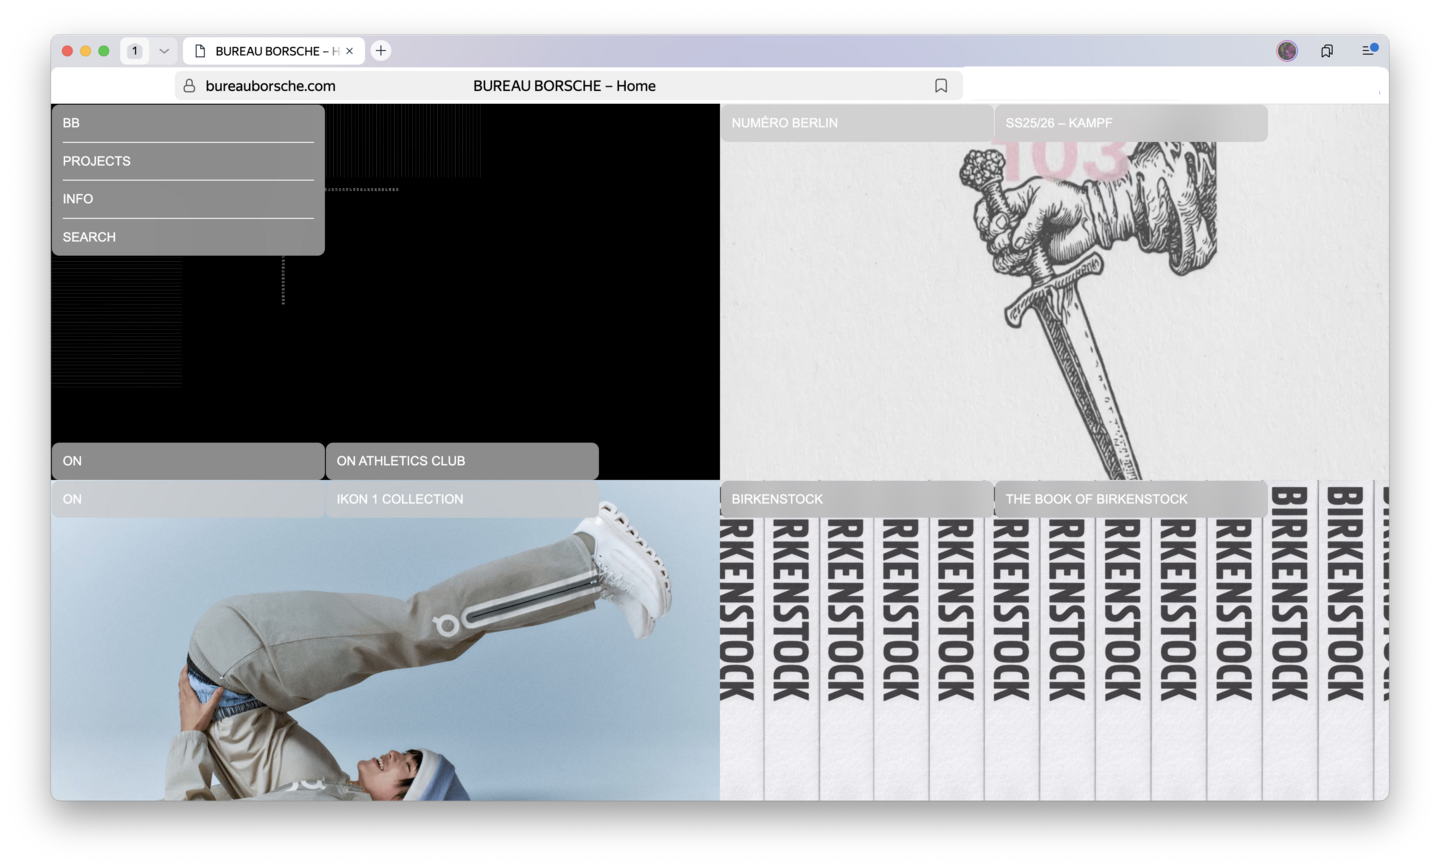Open the user profile avatar

(1287, 51)
